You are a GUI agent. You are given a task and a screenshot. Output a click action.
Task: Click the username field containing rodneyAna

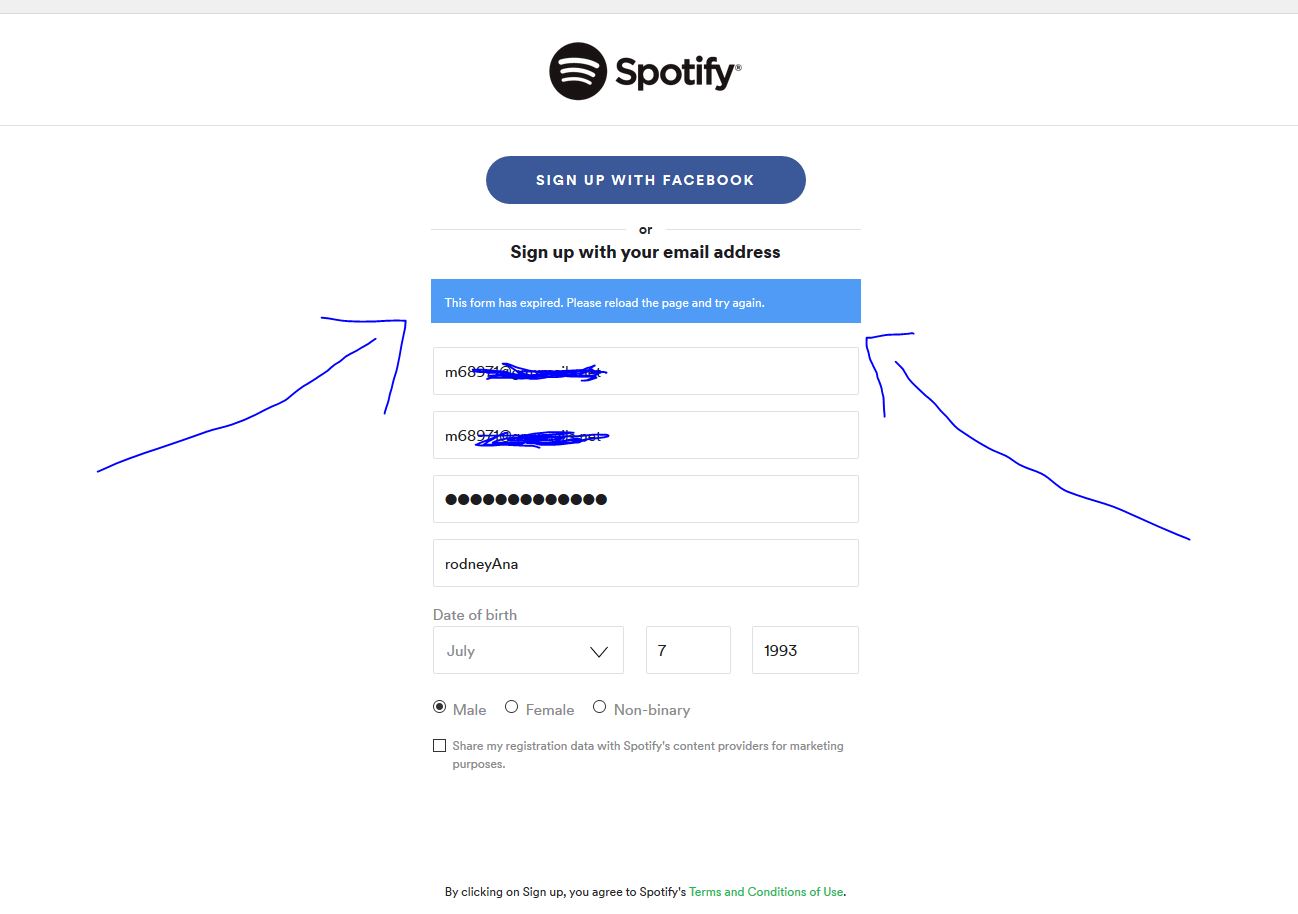(x=645, y=563)
